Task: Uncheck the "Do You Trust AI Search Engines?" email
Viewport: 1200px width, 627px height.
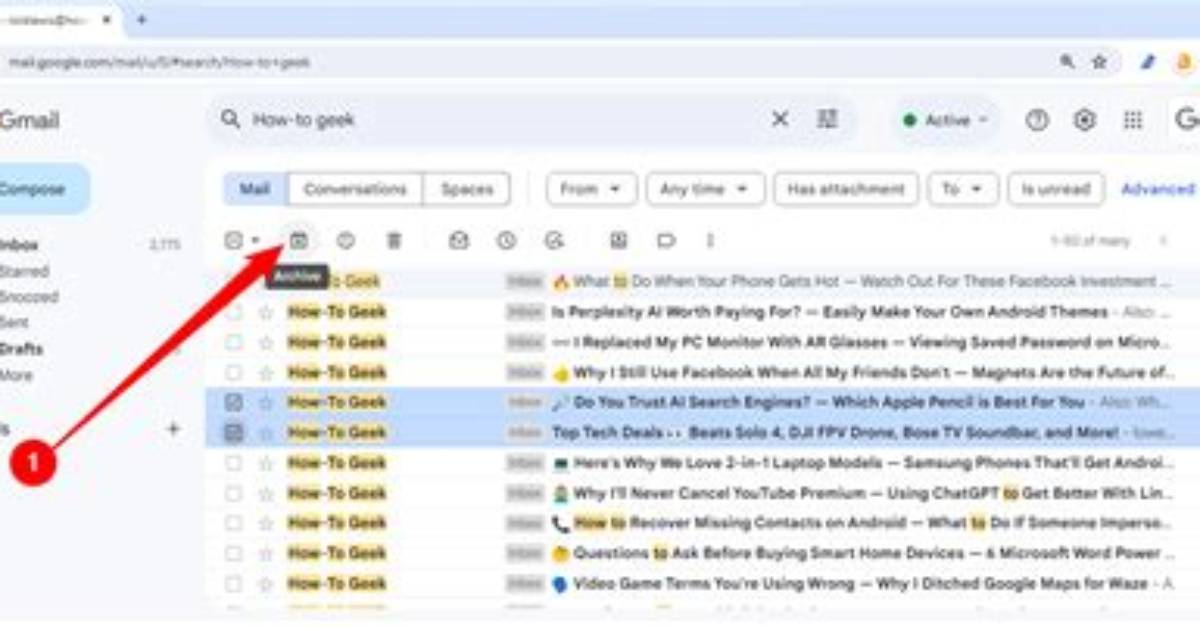Action: coord(233,402)
